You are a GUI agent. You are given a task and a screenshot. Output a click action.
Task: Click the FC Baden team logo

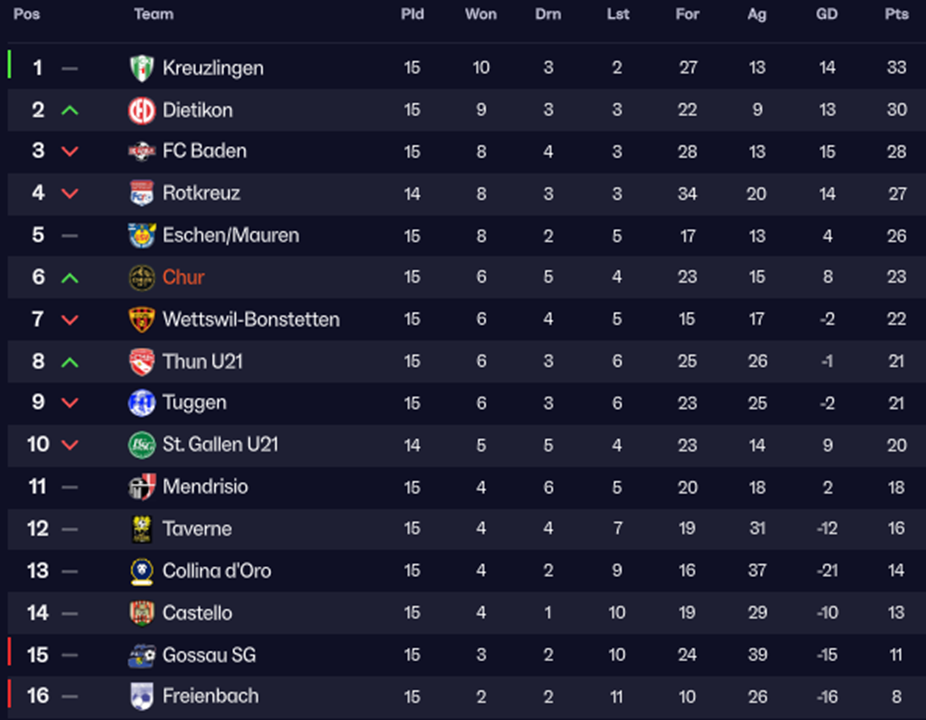point(141,151)
